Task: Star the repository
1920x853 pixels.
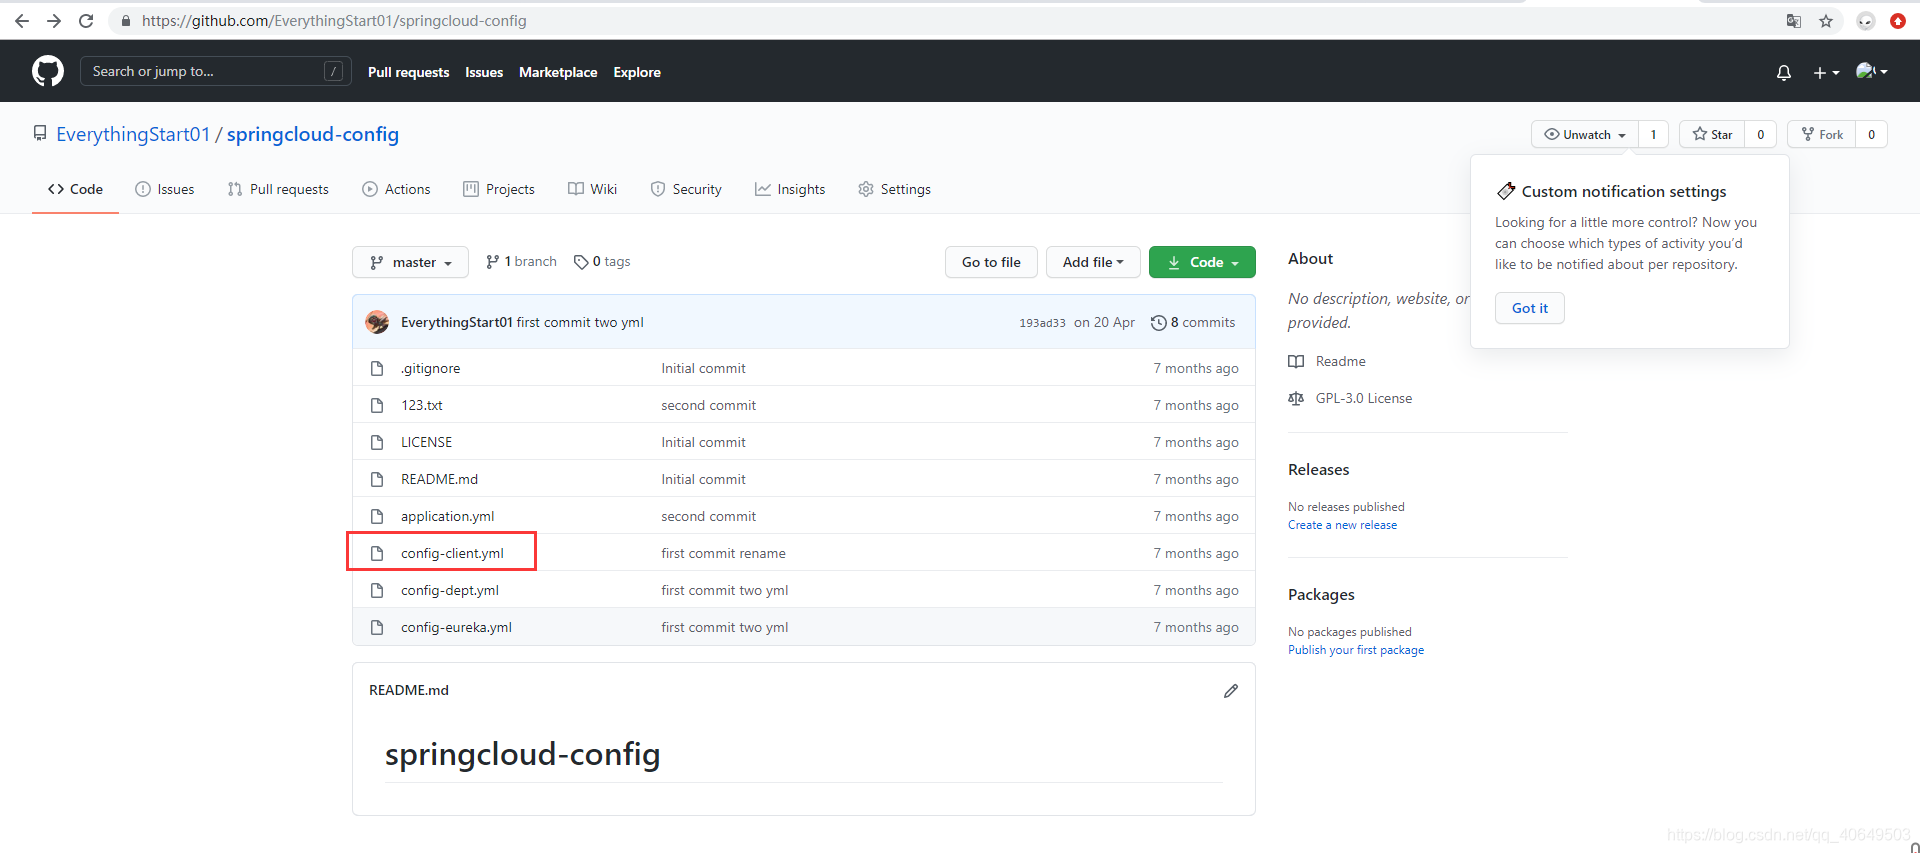Action: click(1712, 134)
